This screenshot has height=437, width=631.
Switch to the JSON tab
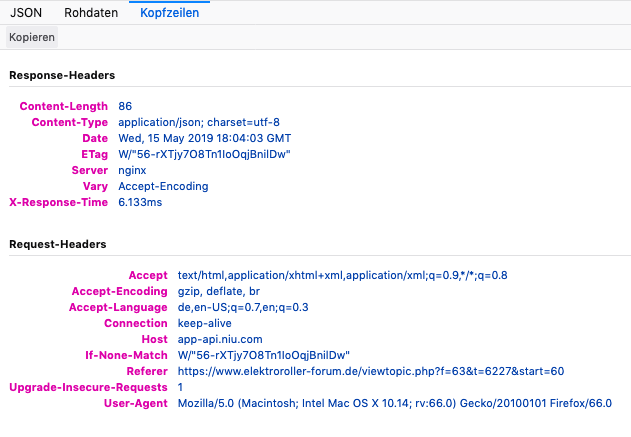[x=26, y=13]
